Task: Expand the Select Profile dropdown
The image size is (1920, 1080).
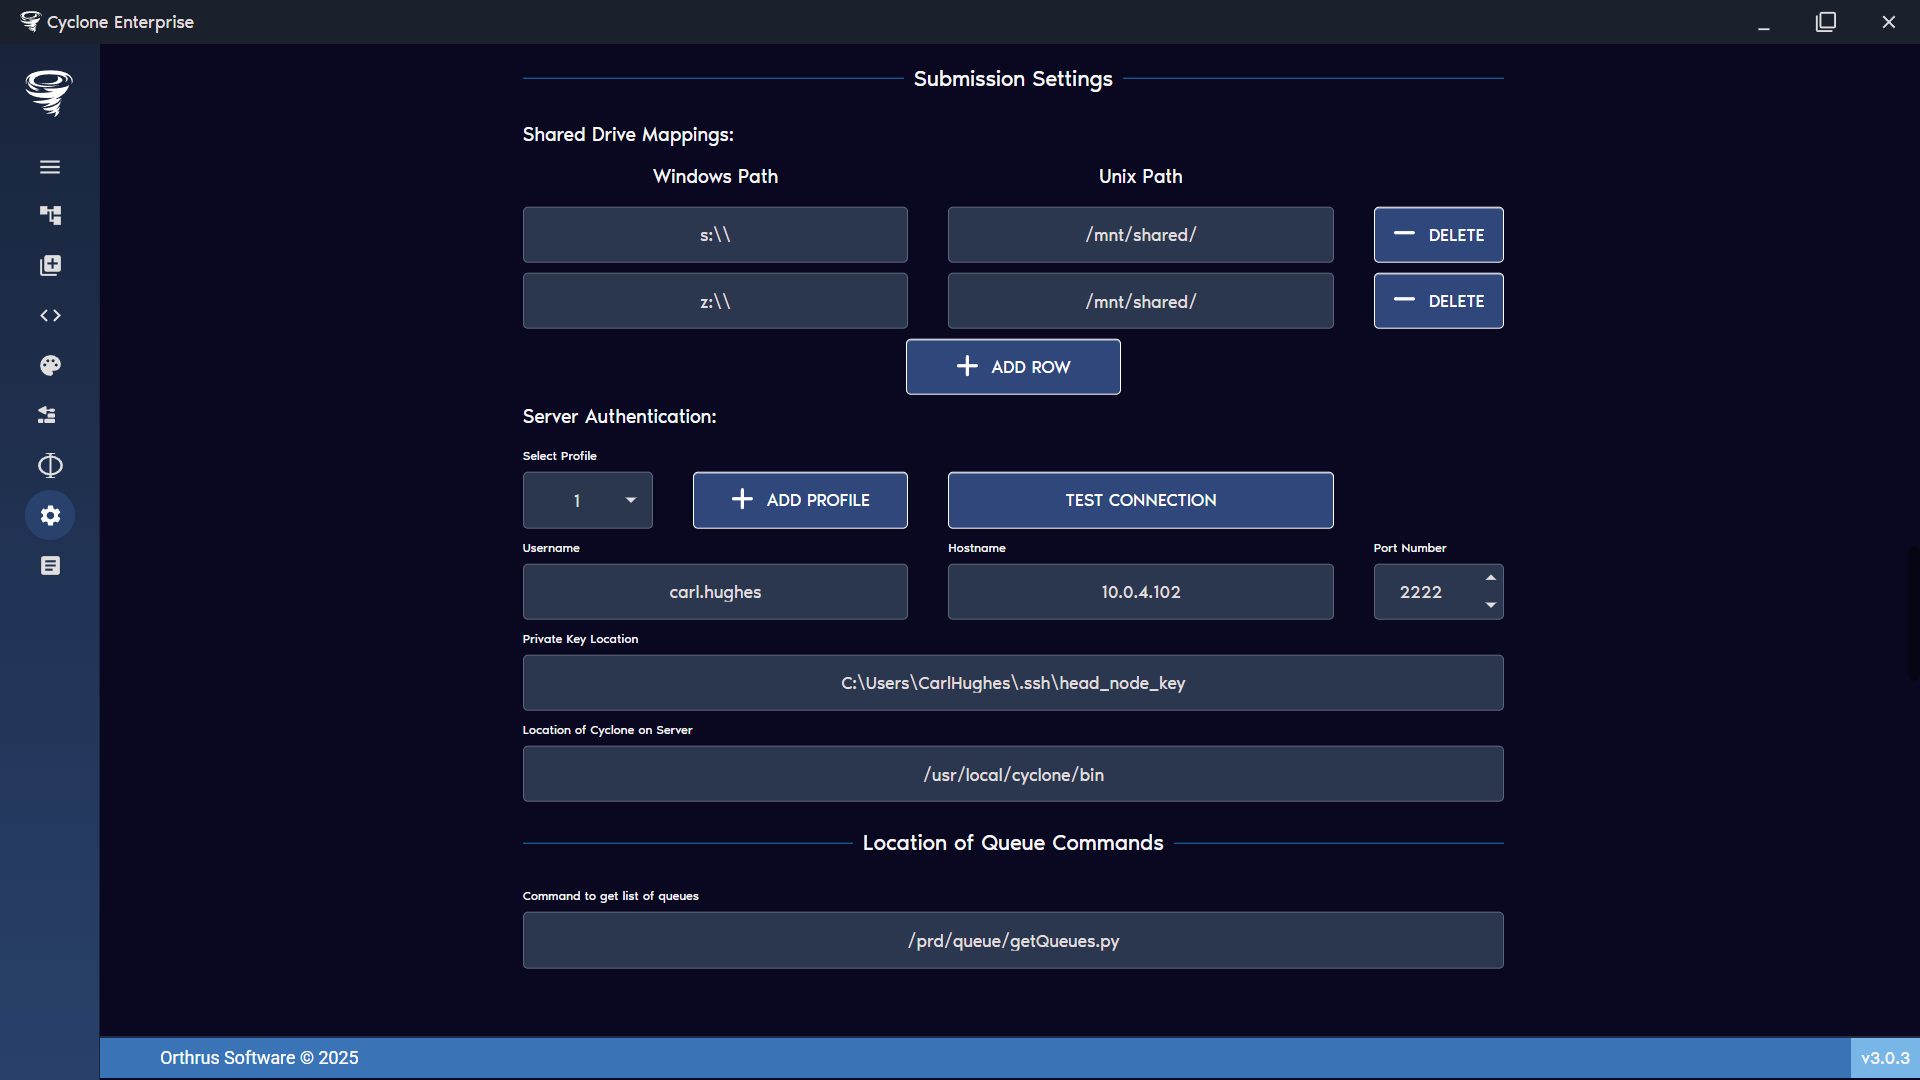Action: 588,500
